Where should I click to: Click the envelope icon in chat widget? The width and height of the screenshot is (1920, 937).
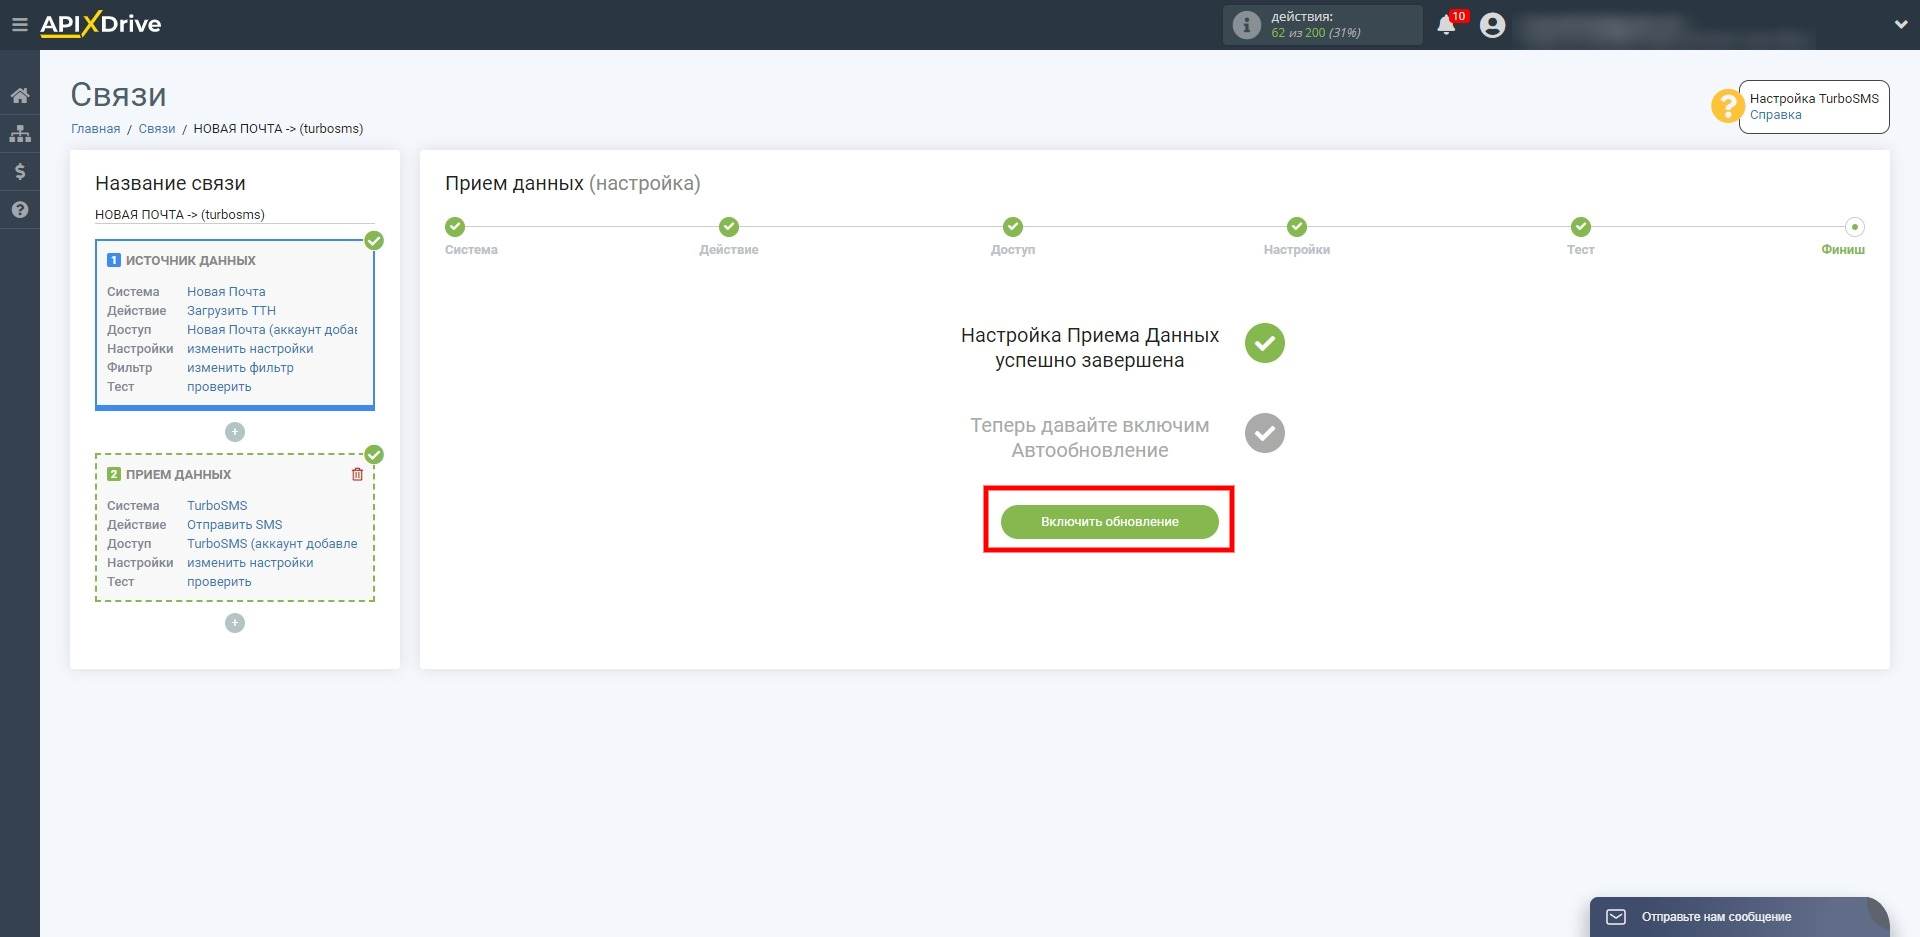1616,917
